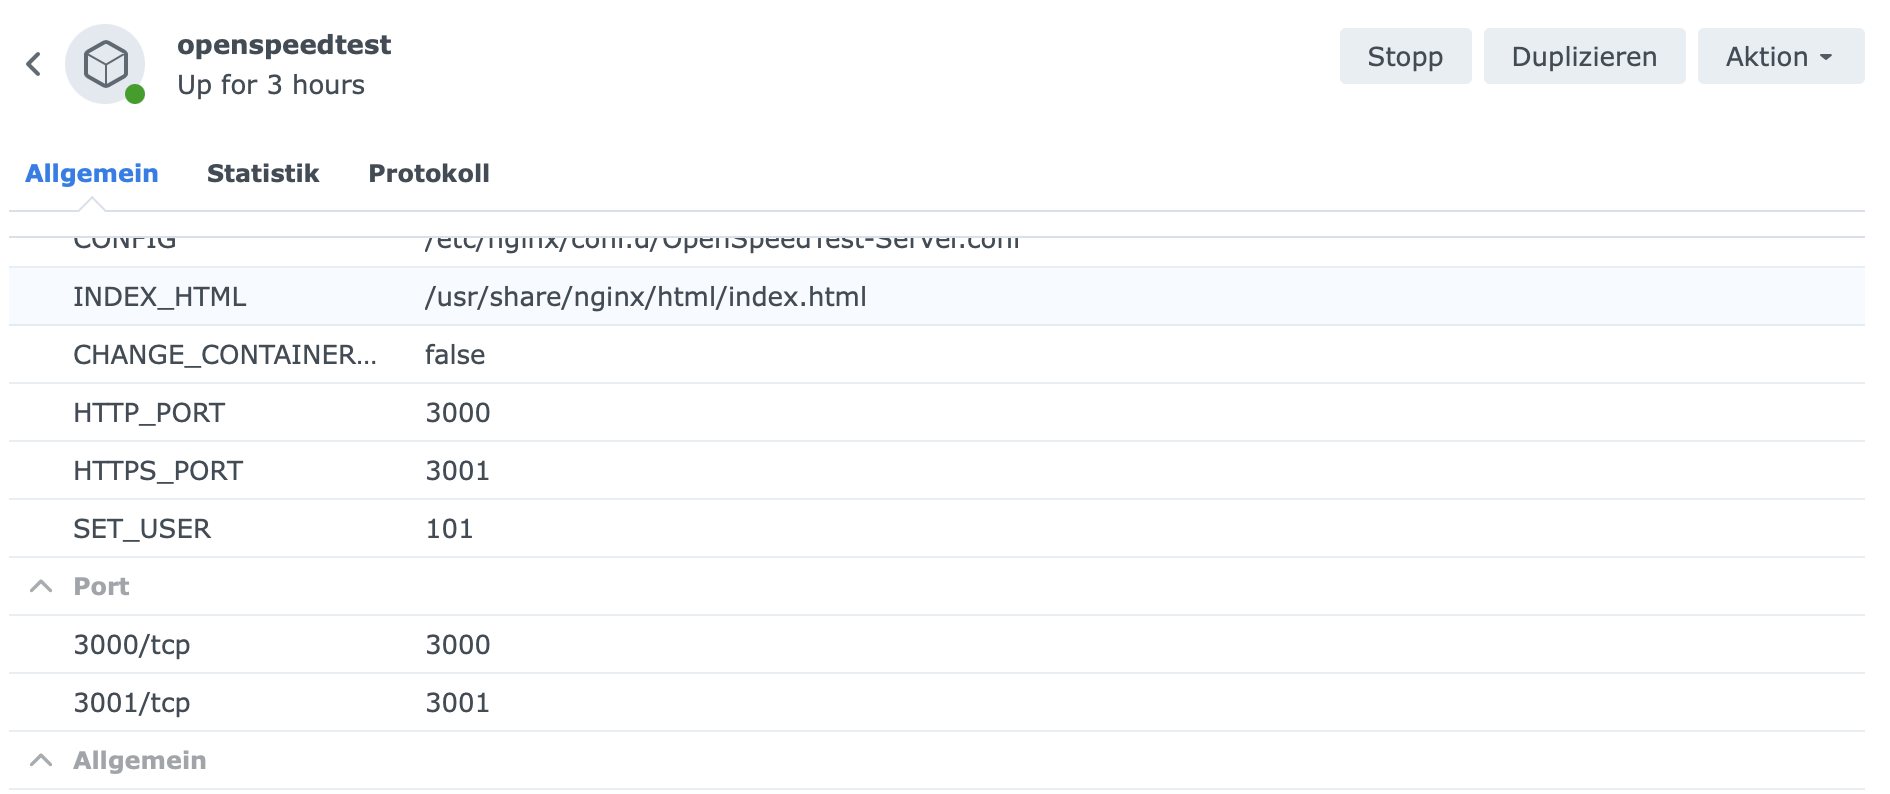Open the Aktion dropdown menu
This screenshot has height=794, width=1890.
pyautogui.click(x=1780, y=56)
